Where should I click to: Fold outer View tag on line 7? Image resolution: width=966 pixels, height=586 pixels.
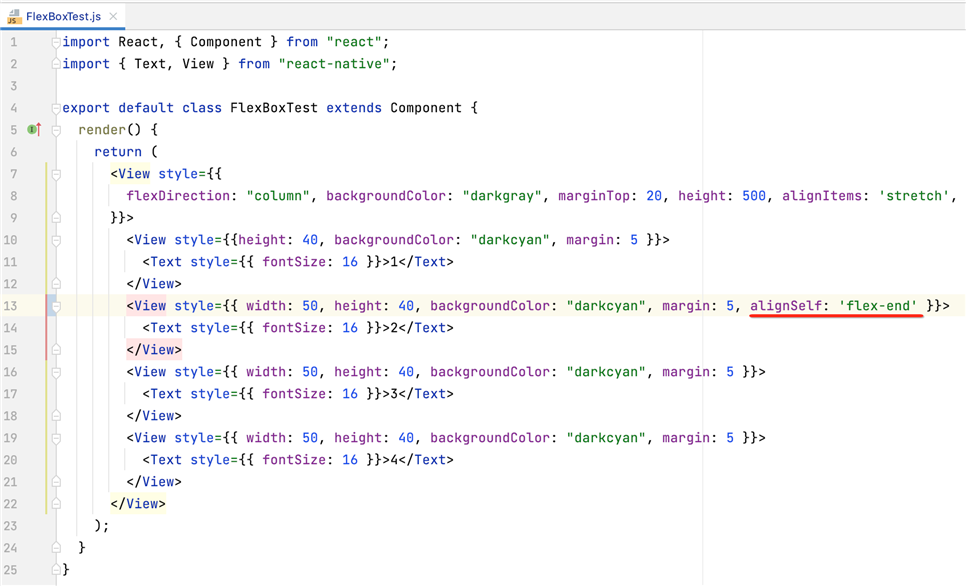[x=56, y=174]
